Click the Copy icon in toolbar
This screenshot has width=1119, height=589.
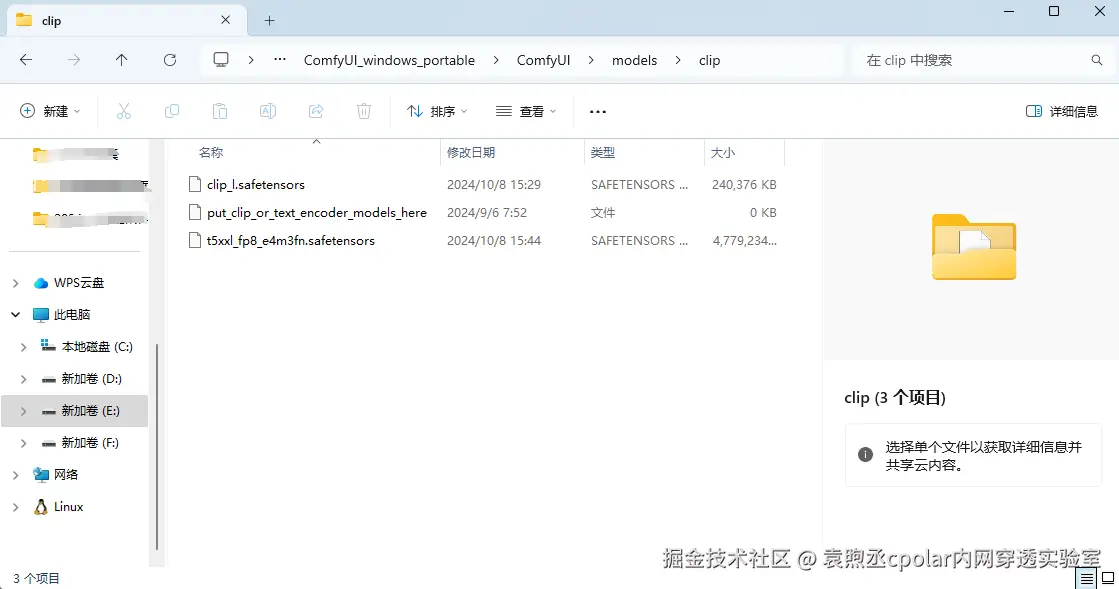click(x=172, y=111)
